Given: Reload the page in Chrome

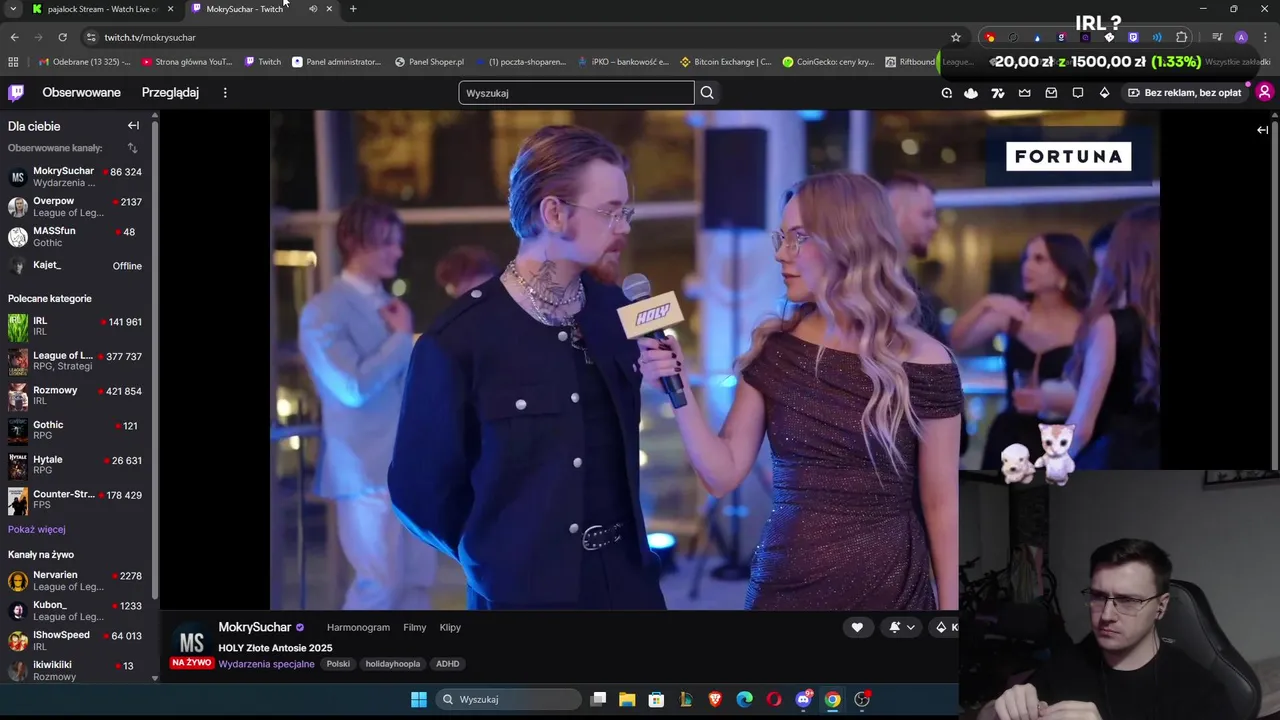Looking at the screenshot, I should pos(62,37).
